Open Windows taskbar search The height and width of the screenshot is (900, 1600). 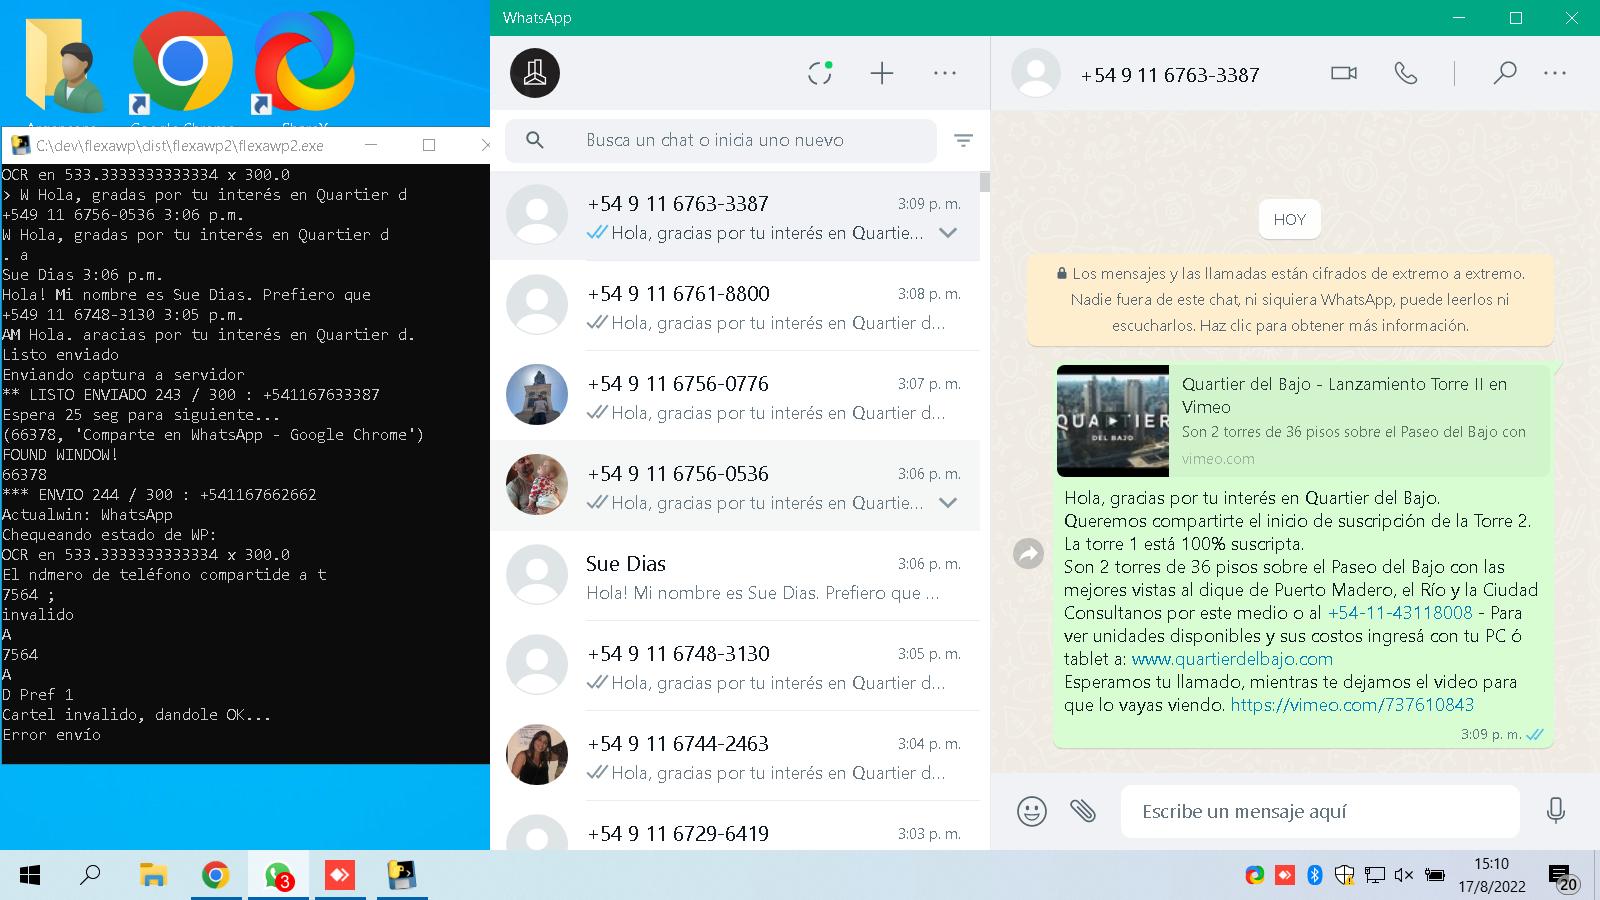pyautogui.click(x=90, y=876)
